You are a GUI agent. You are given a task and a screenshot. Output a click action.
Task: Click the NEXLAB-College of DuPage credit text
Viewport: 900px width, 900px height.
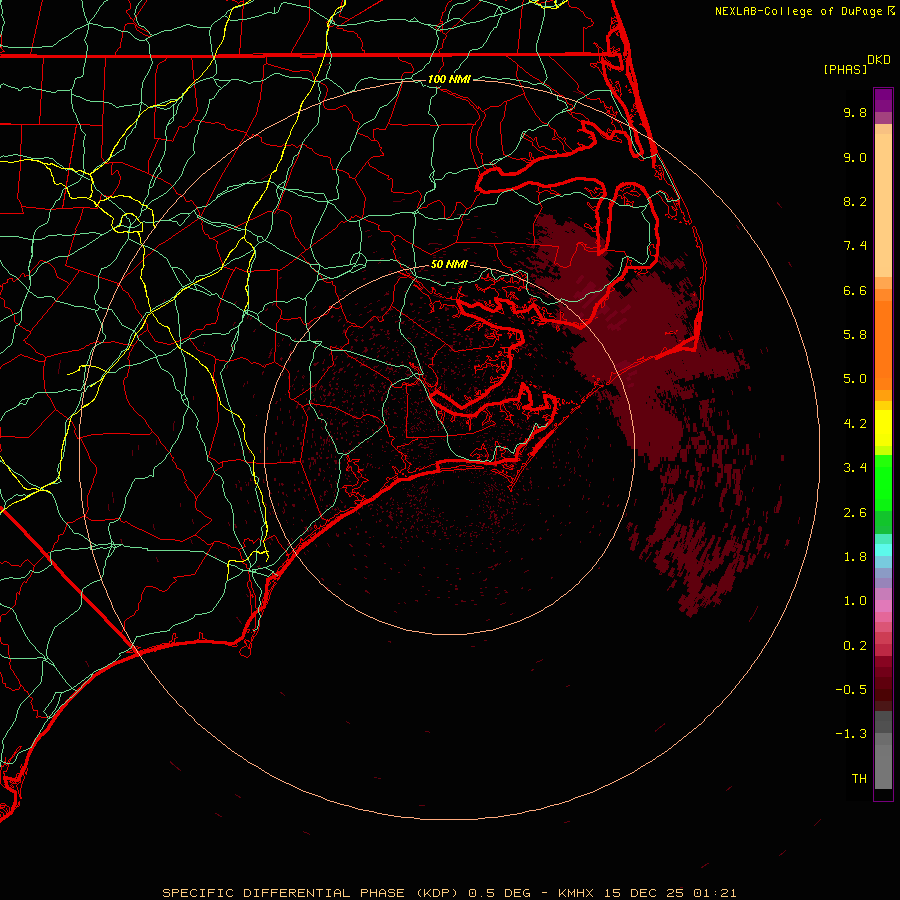[798, 11]
